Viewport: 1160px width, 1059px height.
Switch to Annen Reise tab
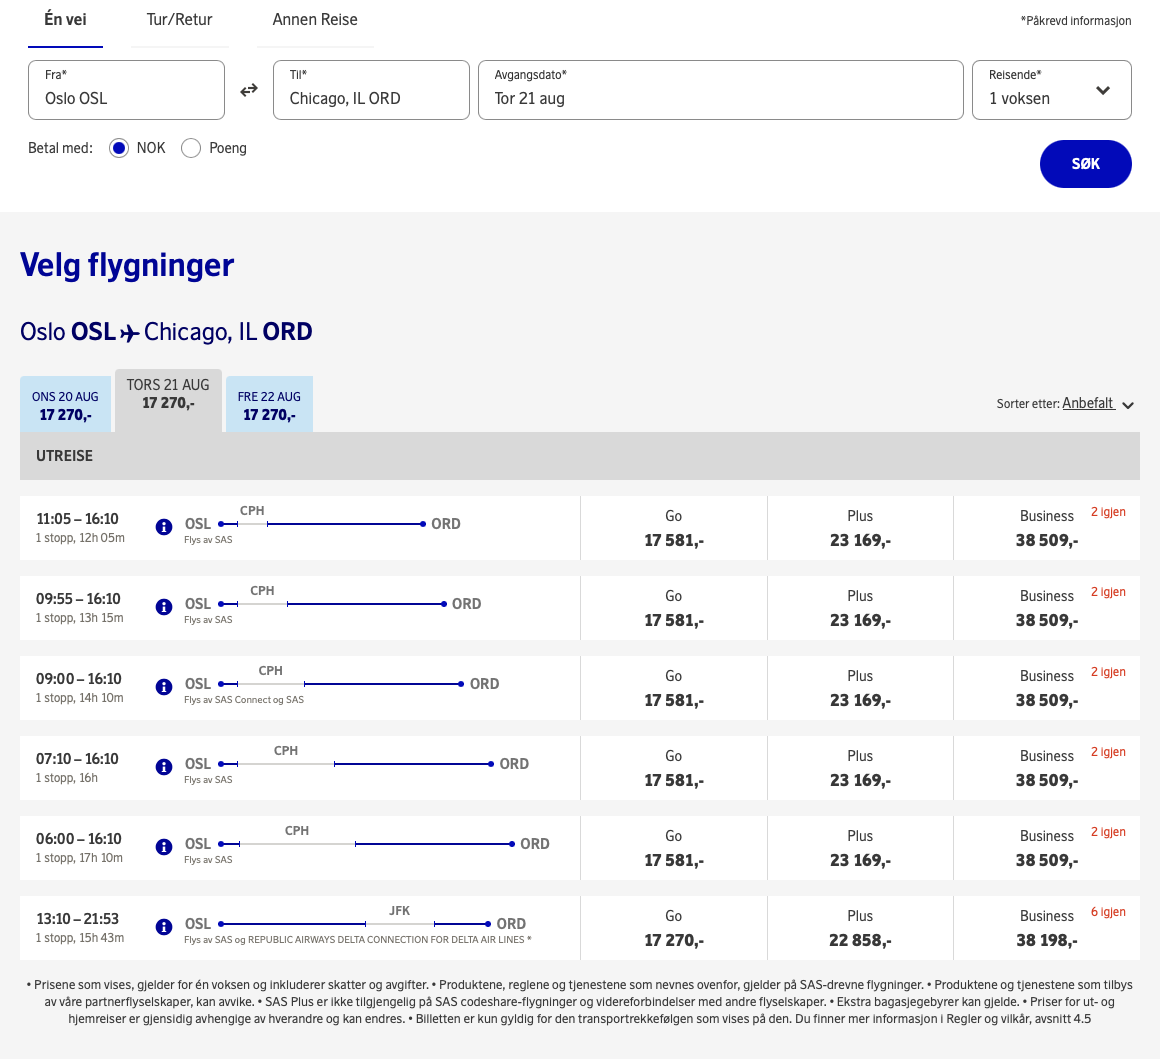[x=314, y=20]
